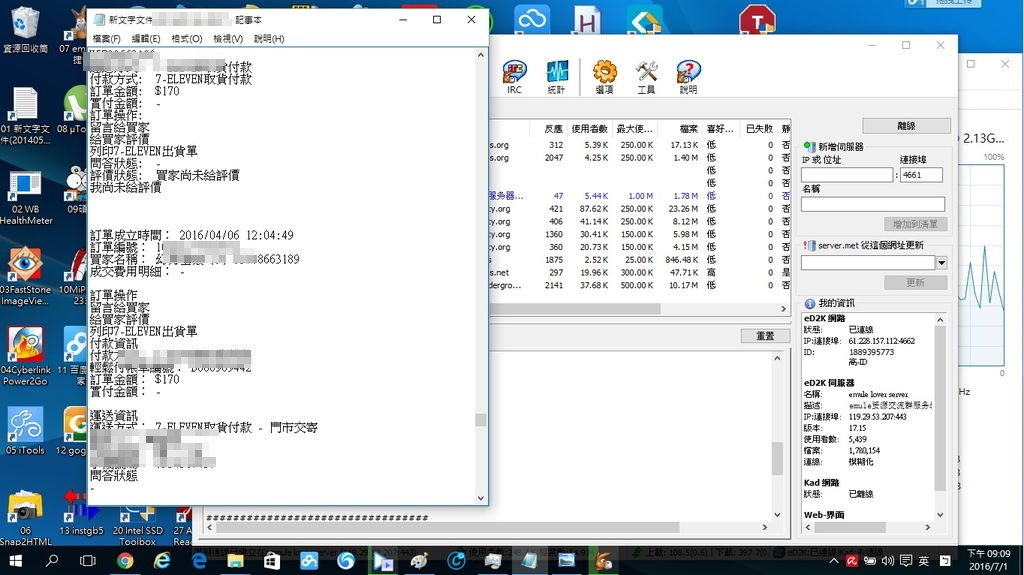Open taskbar search magnifier
Image resolution: width=1024 pixels, height=575 pixels.
52,561
